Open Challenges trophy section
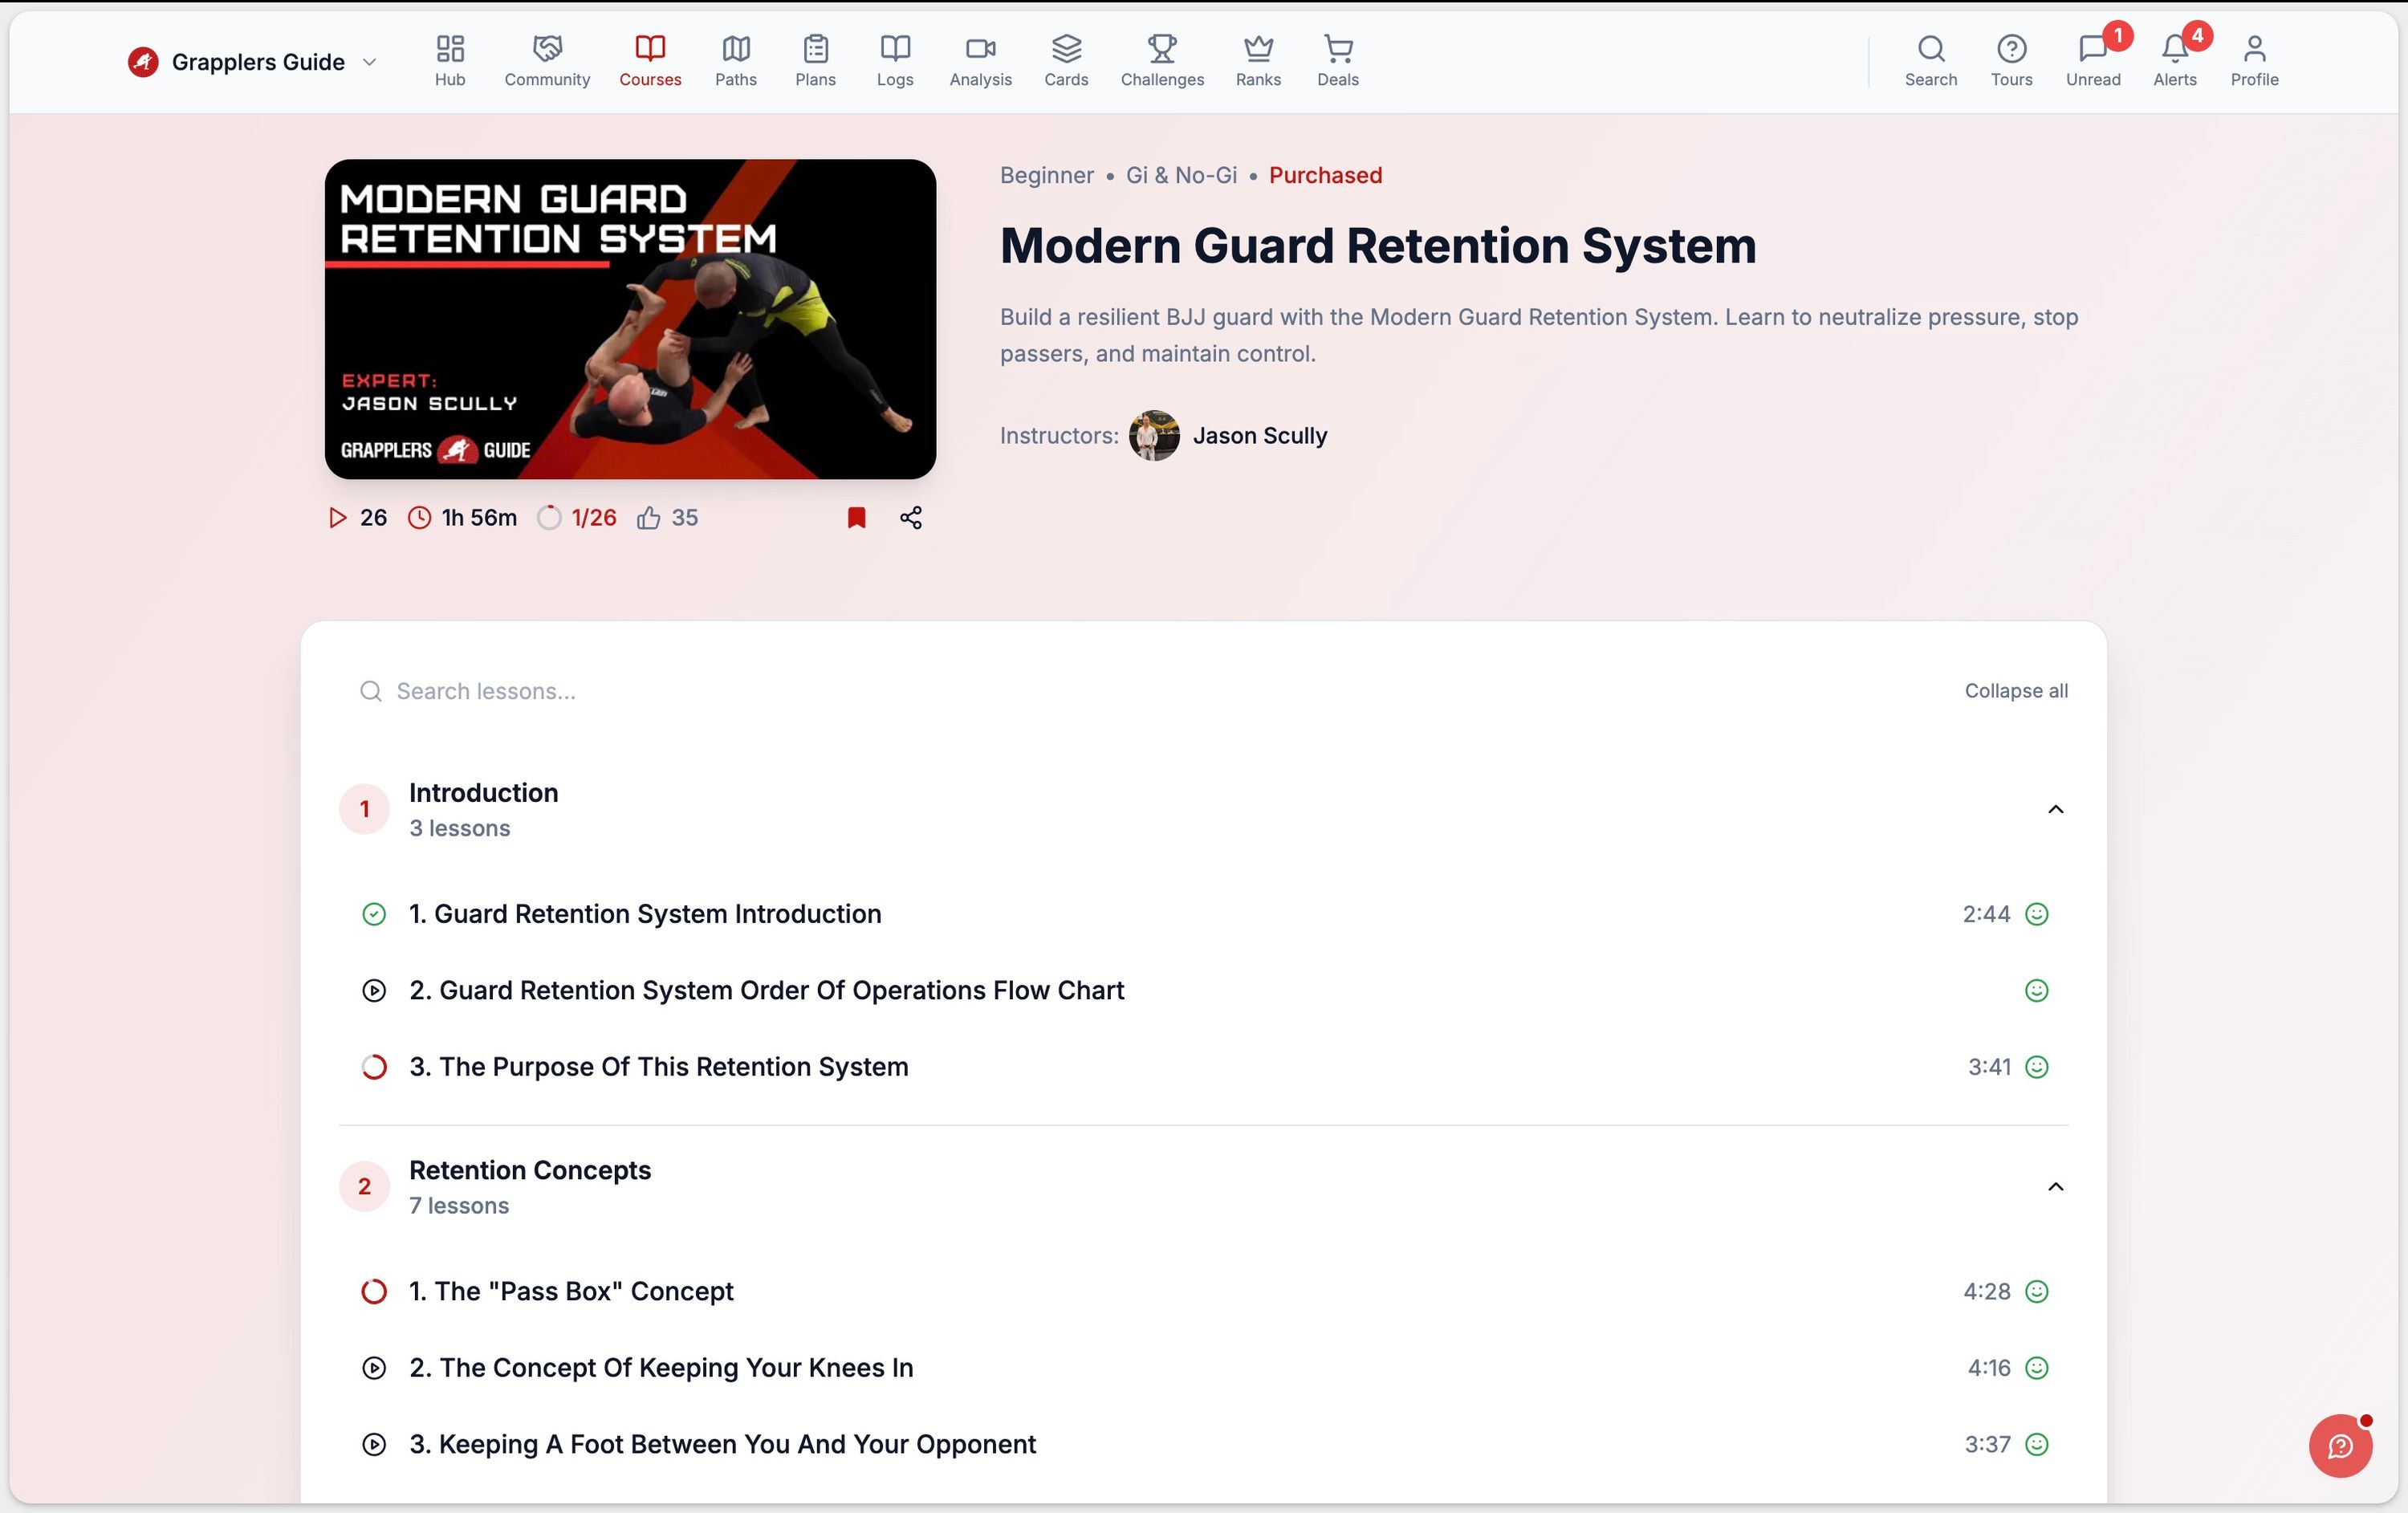This screenshot has height=1513, width=2408. pyautogui.click(x=1162, y=61)
